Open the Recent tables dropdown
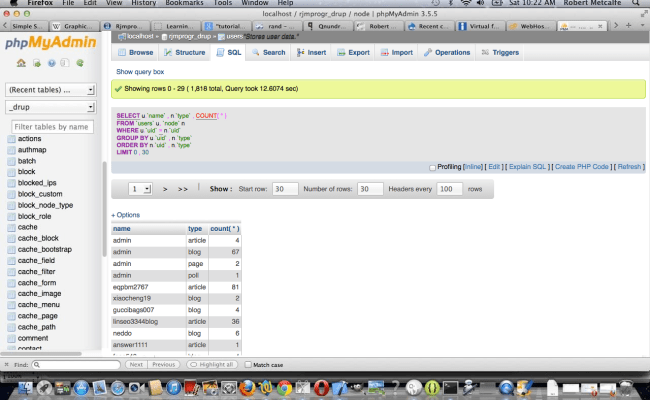Viewport: 650px width, 400px height. (x=51, y=90)
